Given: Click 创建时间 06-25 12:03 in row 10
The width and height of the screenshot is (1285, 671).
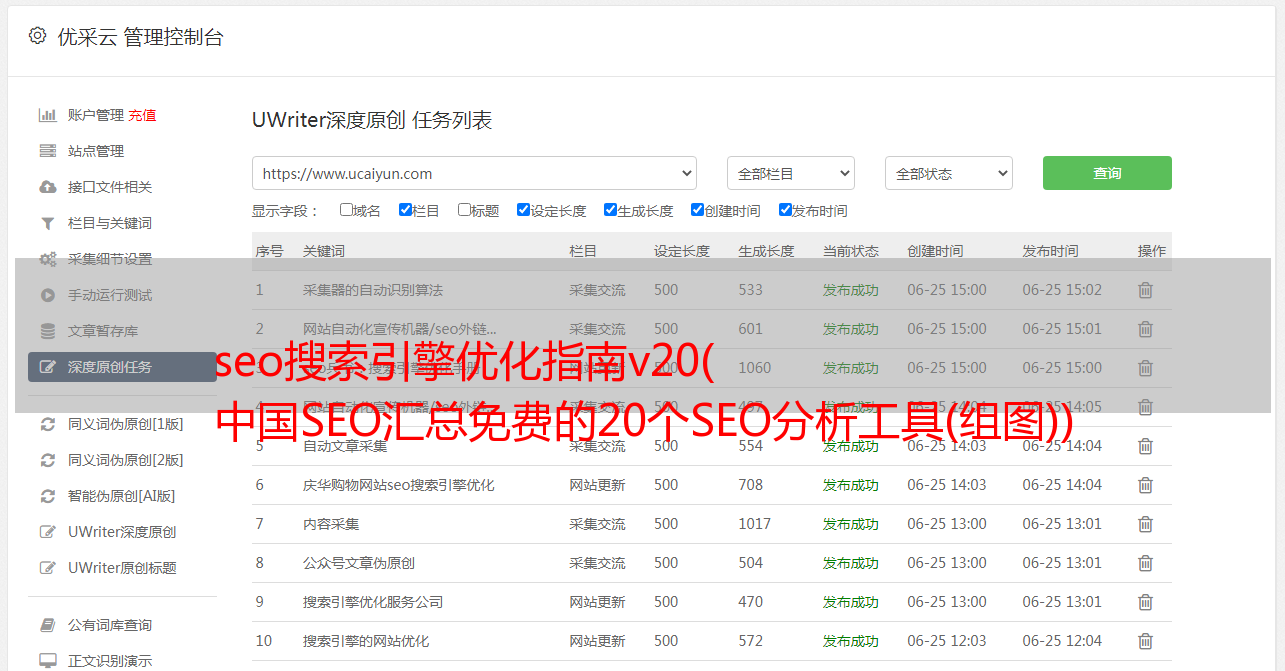Looking at the screenshot, I should tap(947, 641).
